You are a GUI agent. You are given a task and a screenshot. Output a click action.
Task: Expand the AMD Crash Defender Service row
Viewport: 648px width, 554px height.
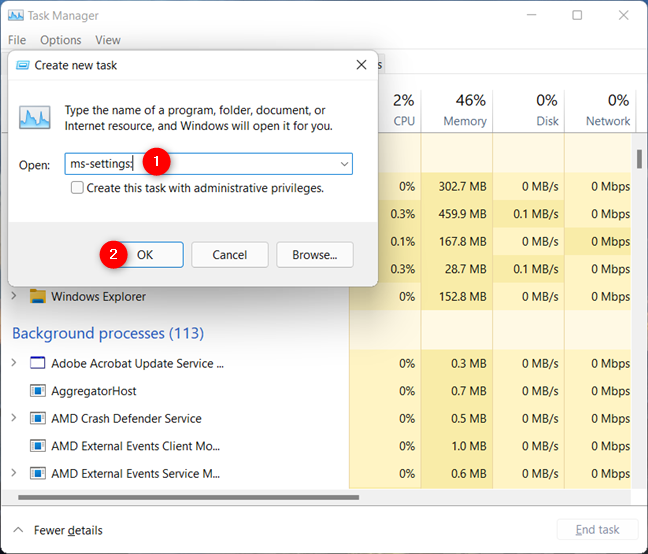tap(14, 418)
